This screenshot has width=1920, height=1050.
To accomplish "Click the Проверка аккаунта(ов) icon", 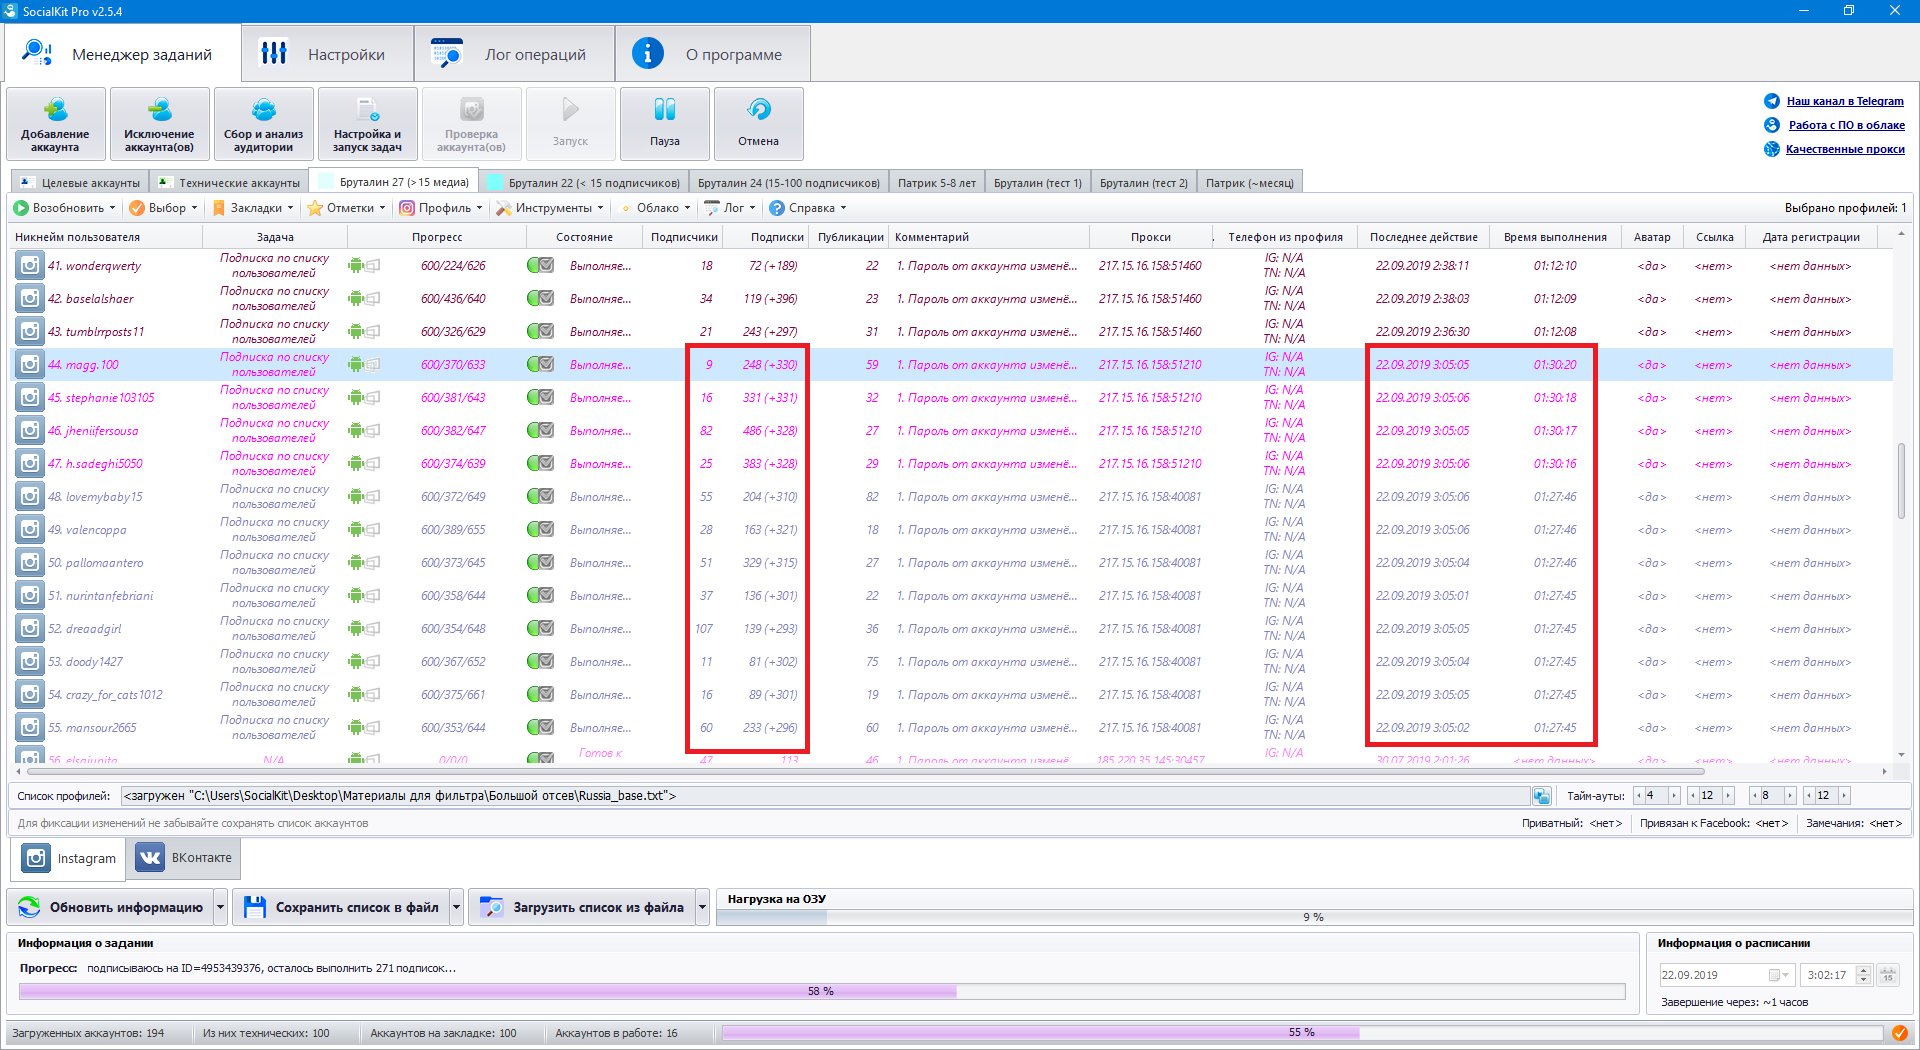I will coord(472,110).
